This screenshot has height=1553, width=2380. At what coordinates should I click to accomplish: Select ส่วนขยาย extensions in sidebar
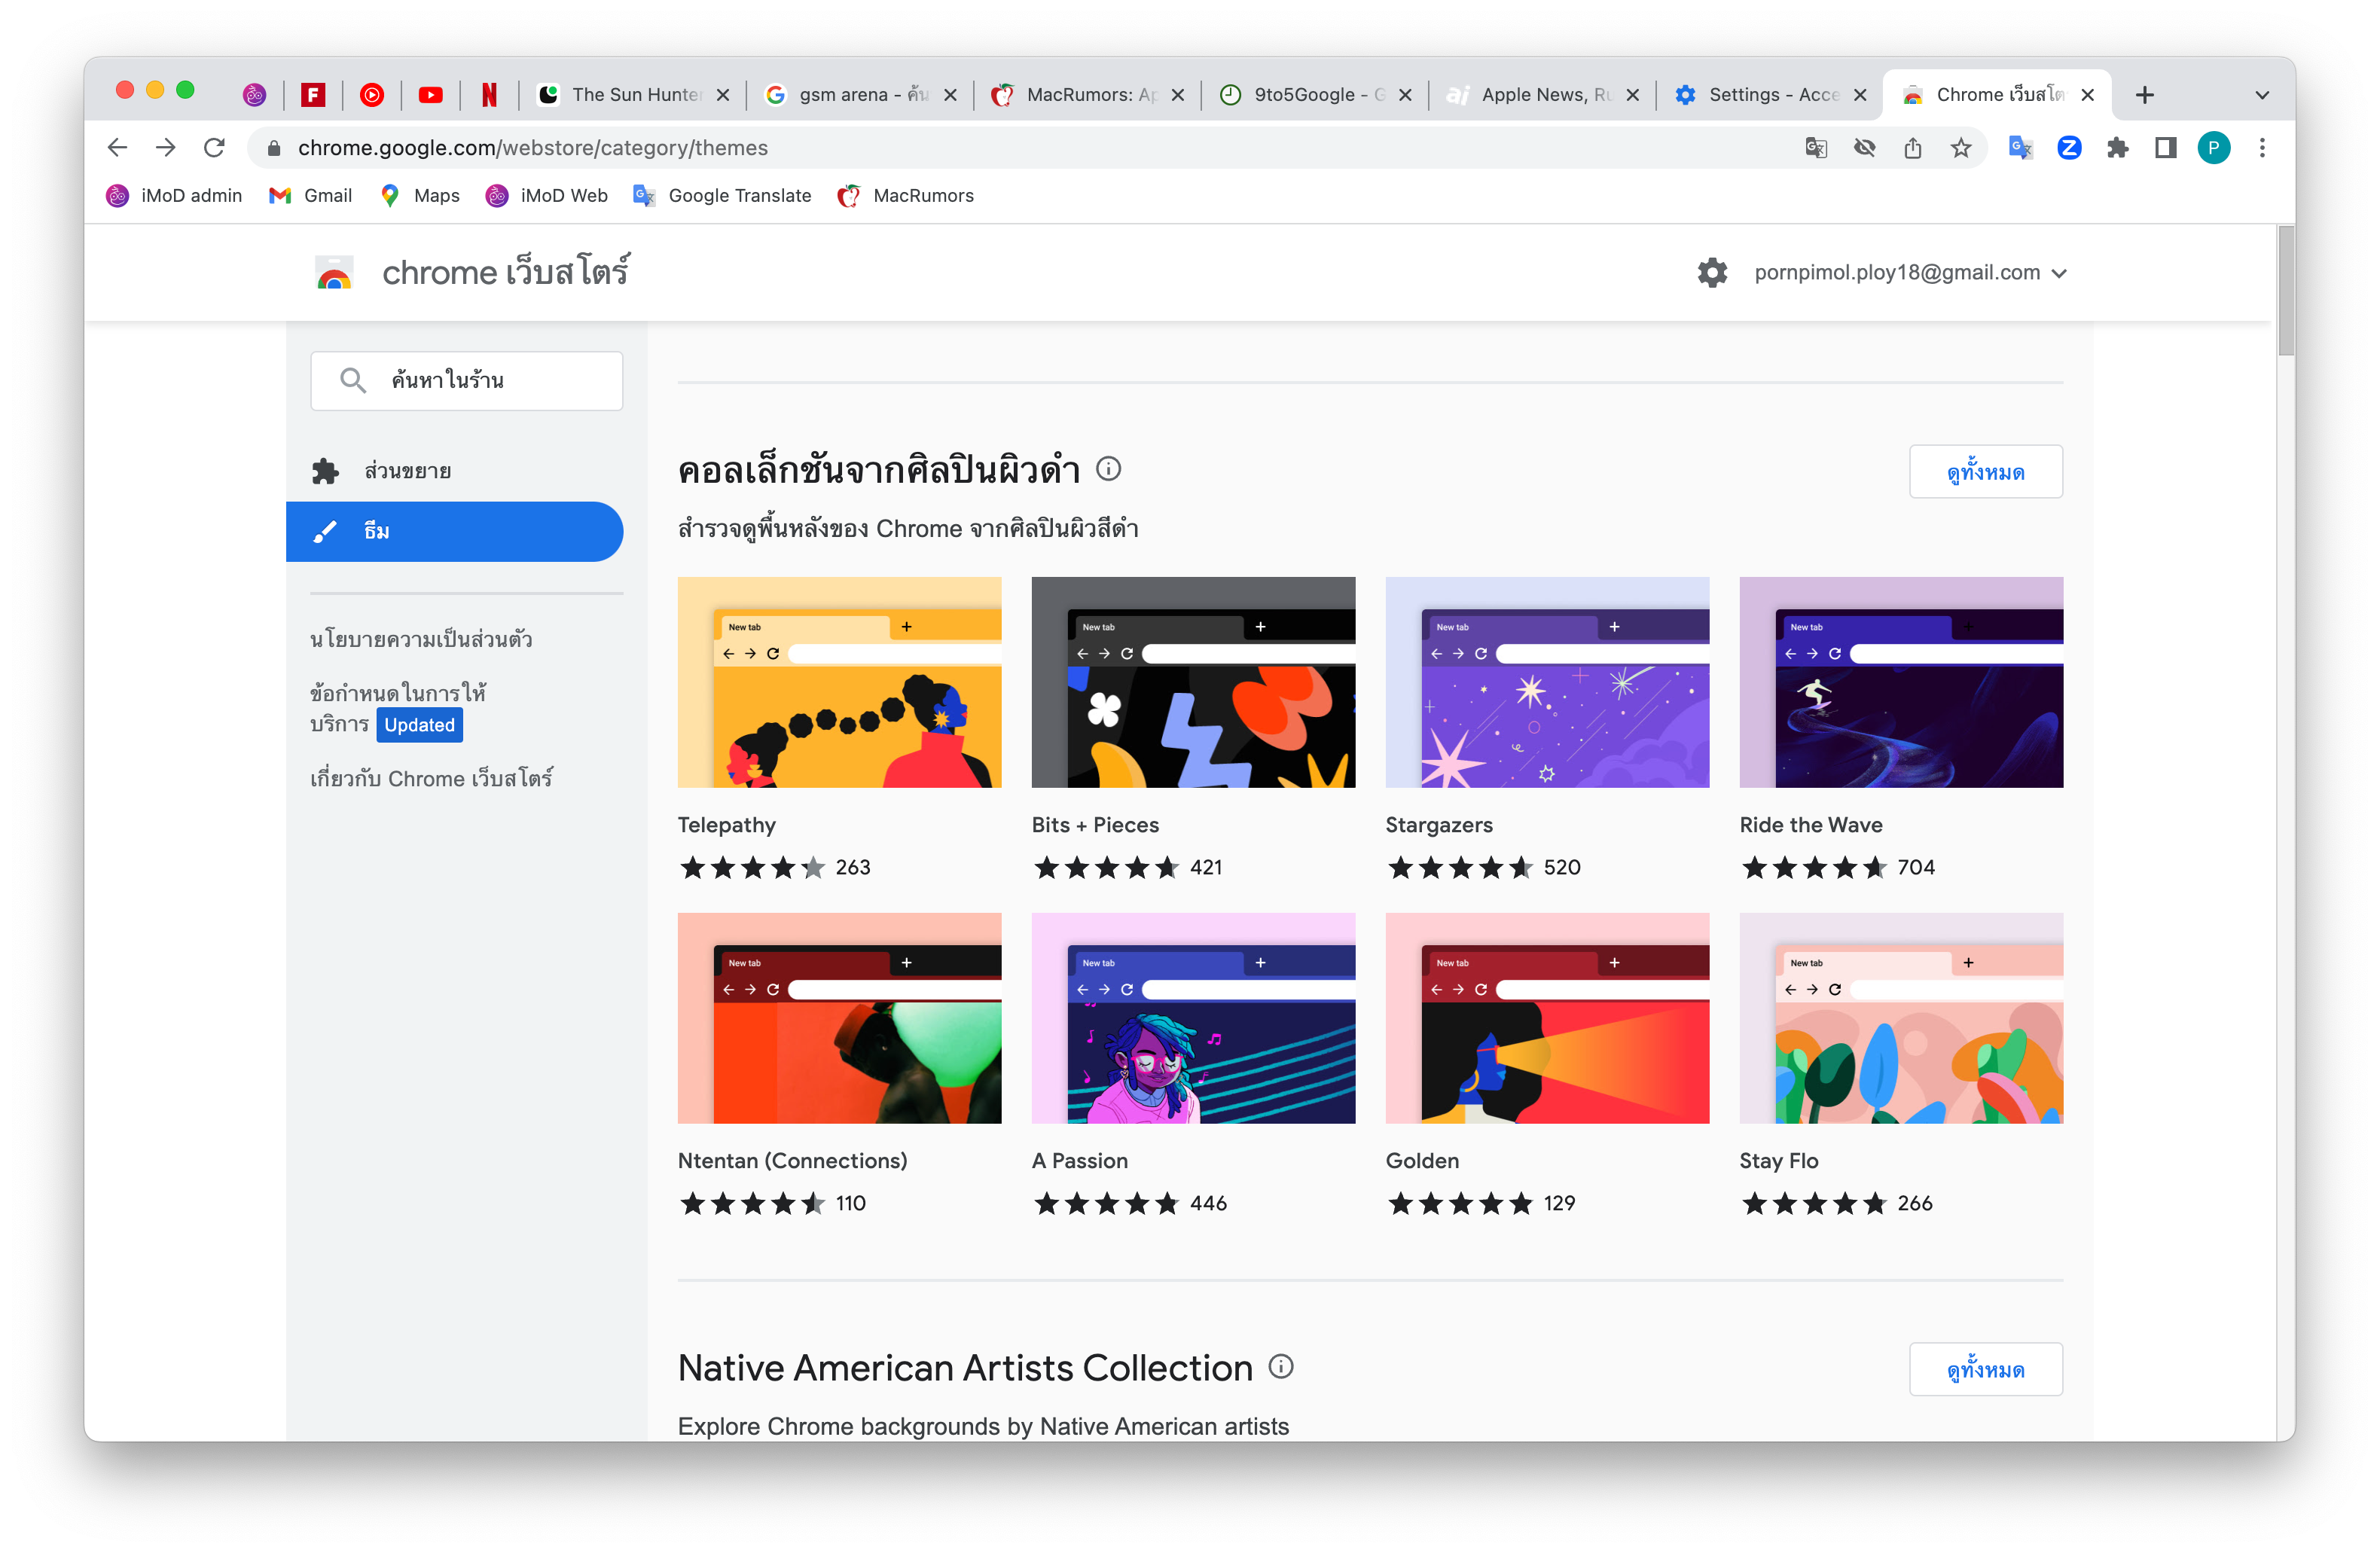[x=407, y=471]
